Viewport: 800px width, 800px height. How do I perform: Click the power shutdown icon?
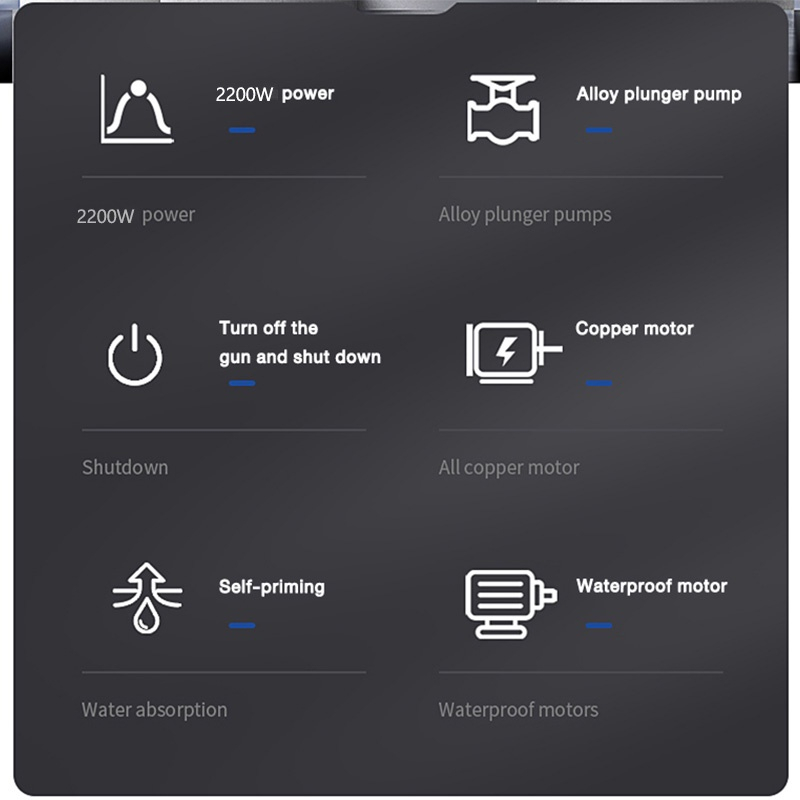135,355
